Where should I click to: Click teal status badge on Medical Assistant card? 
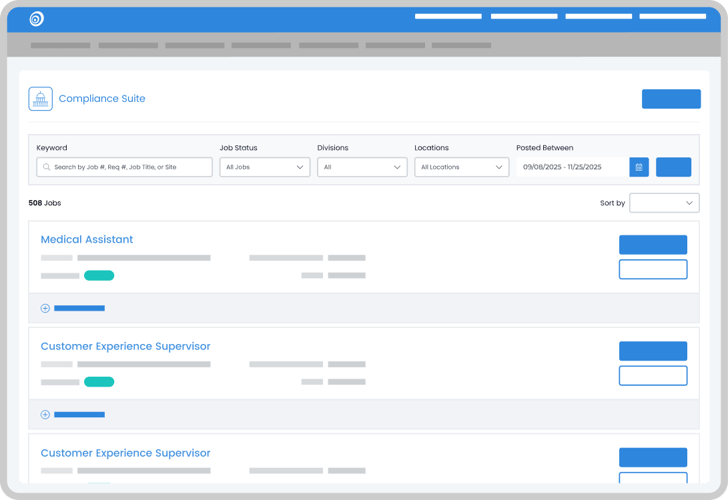[x=99, y=275]
